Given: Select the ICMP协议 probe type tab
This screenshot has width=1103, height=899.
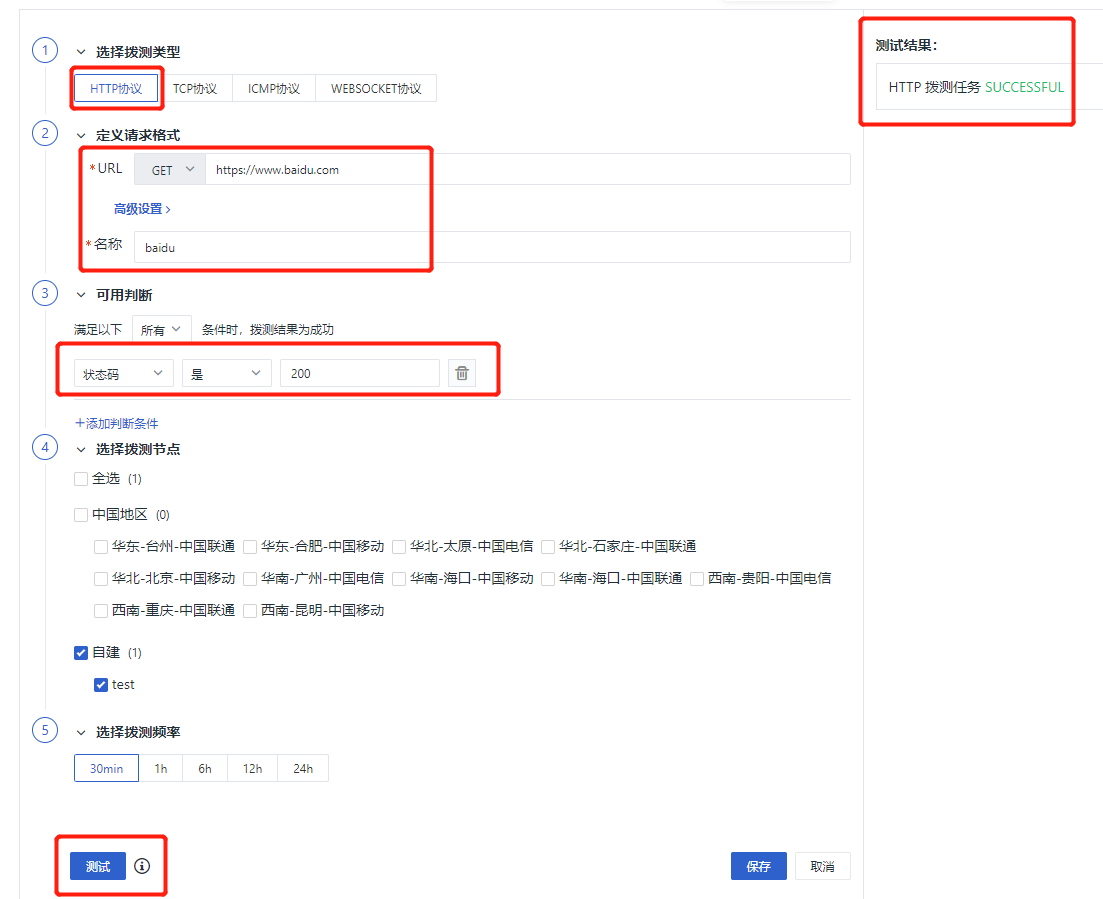Looking at the screenshot, I should coord(274,89).
